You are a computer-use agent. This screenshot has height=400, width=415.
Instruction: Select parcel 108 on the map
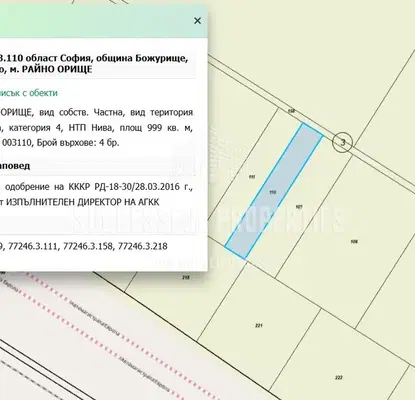354,242
